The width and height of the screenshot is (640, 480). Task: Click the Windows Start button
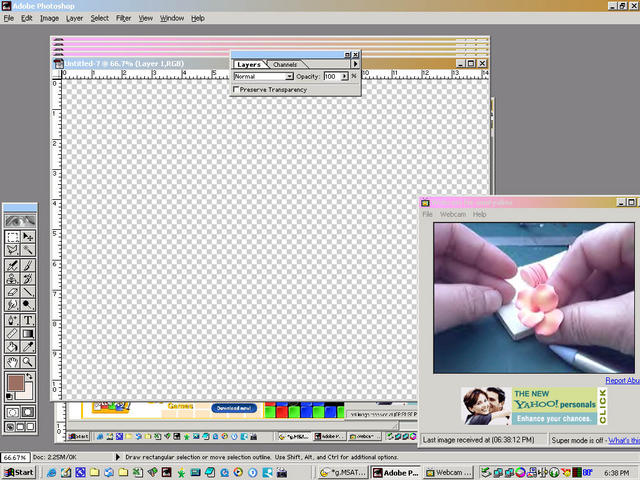[x=19, y=472]
